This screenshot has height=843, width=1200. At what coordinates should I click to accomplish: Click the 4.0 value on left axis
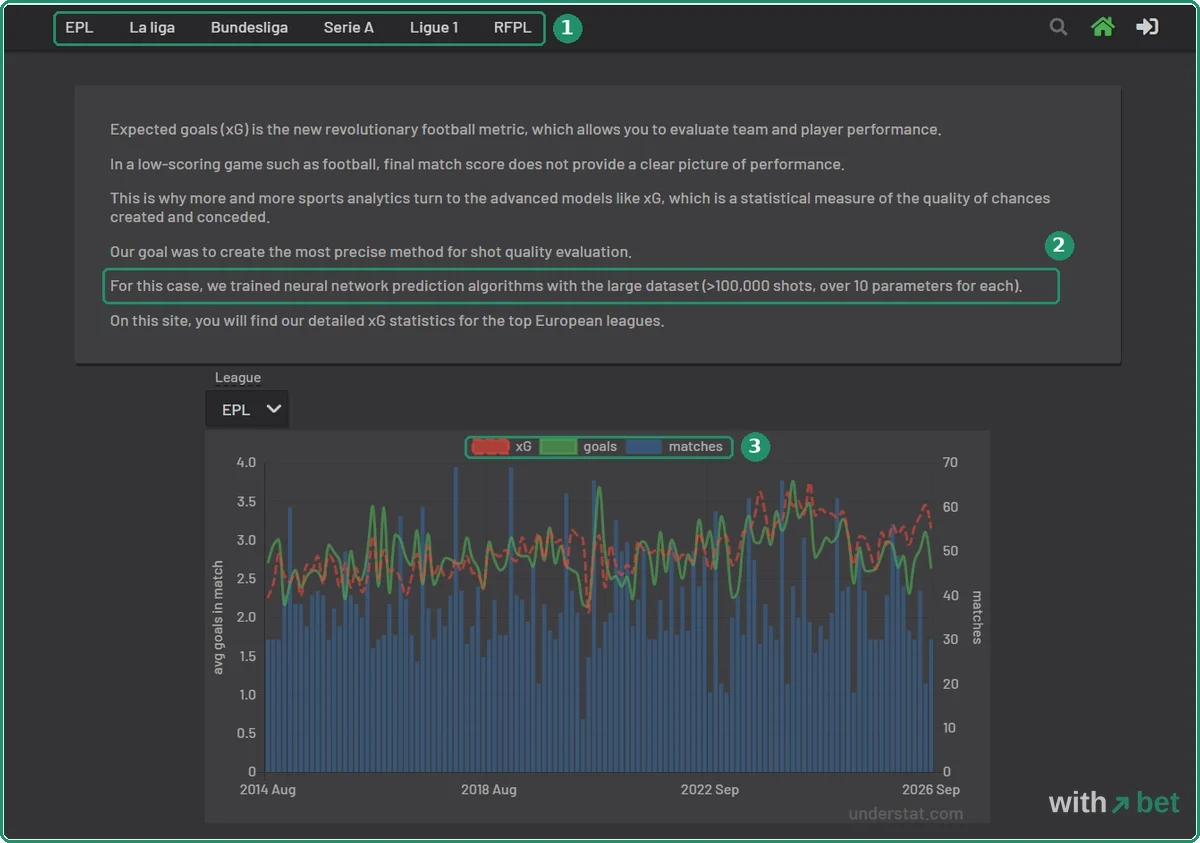point(246,462)
